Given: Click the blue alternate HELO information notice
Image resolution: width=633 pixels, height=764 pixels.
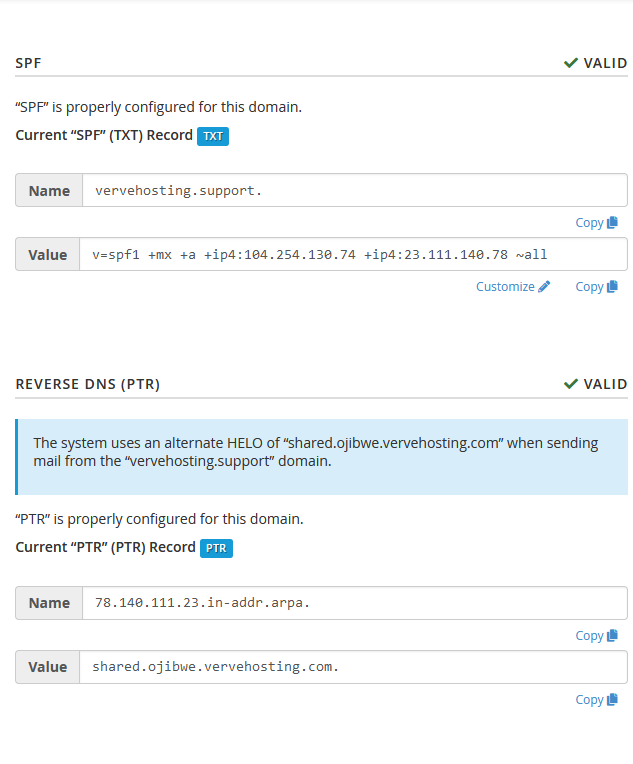Looking at the screenshot, I should (322, 457).
